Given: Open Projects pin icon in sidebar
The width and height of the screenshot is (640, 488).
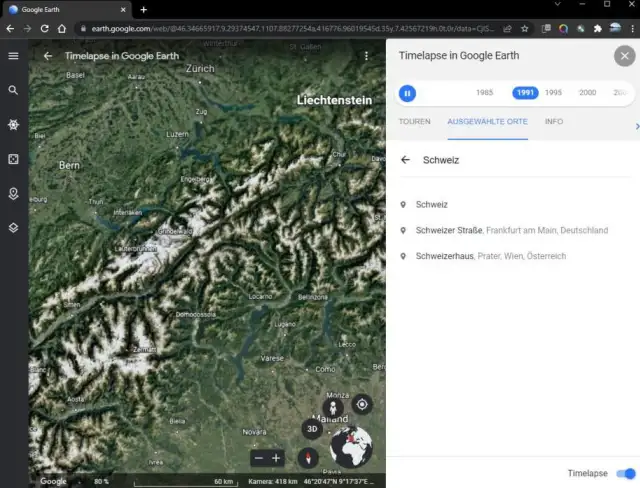Looking at the screenshot, I should coord(13,193).
